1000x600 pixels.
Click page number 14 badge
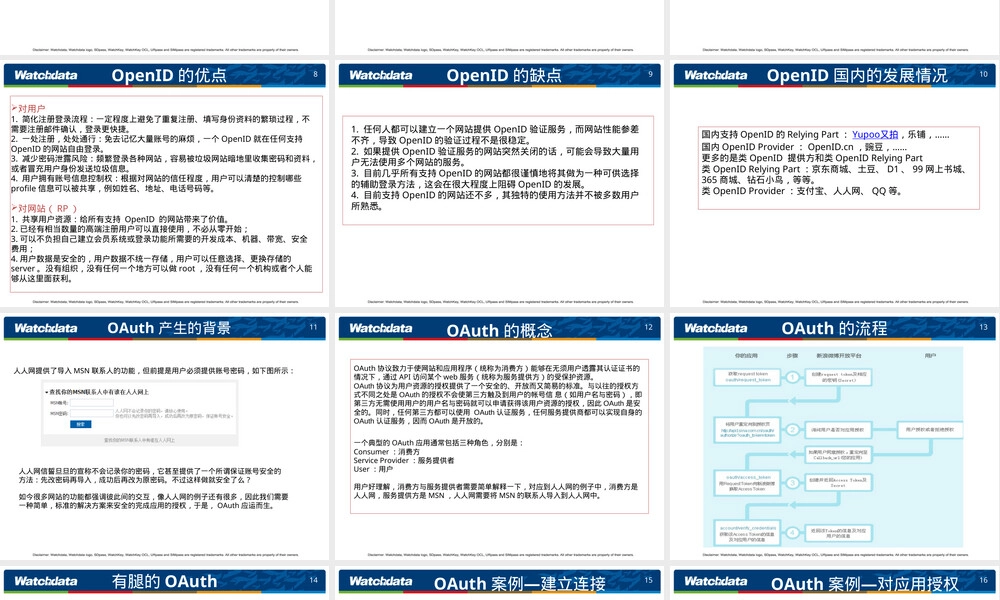313,580
